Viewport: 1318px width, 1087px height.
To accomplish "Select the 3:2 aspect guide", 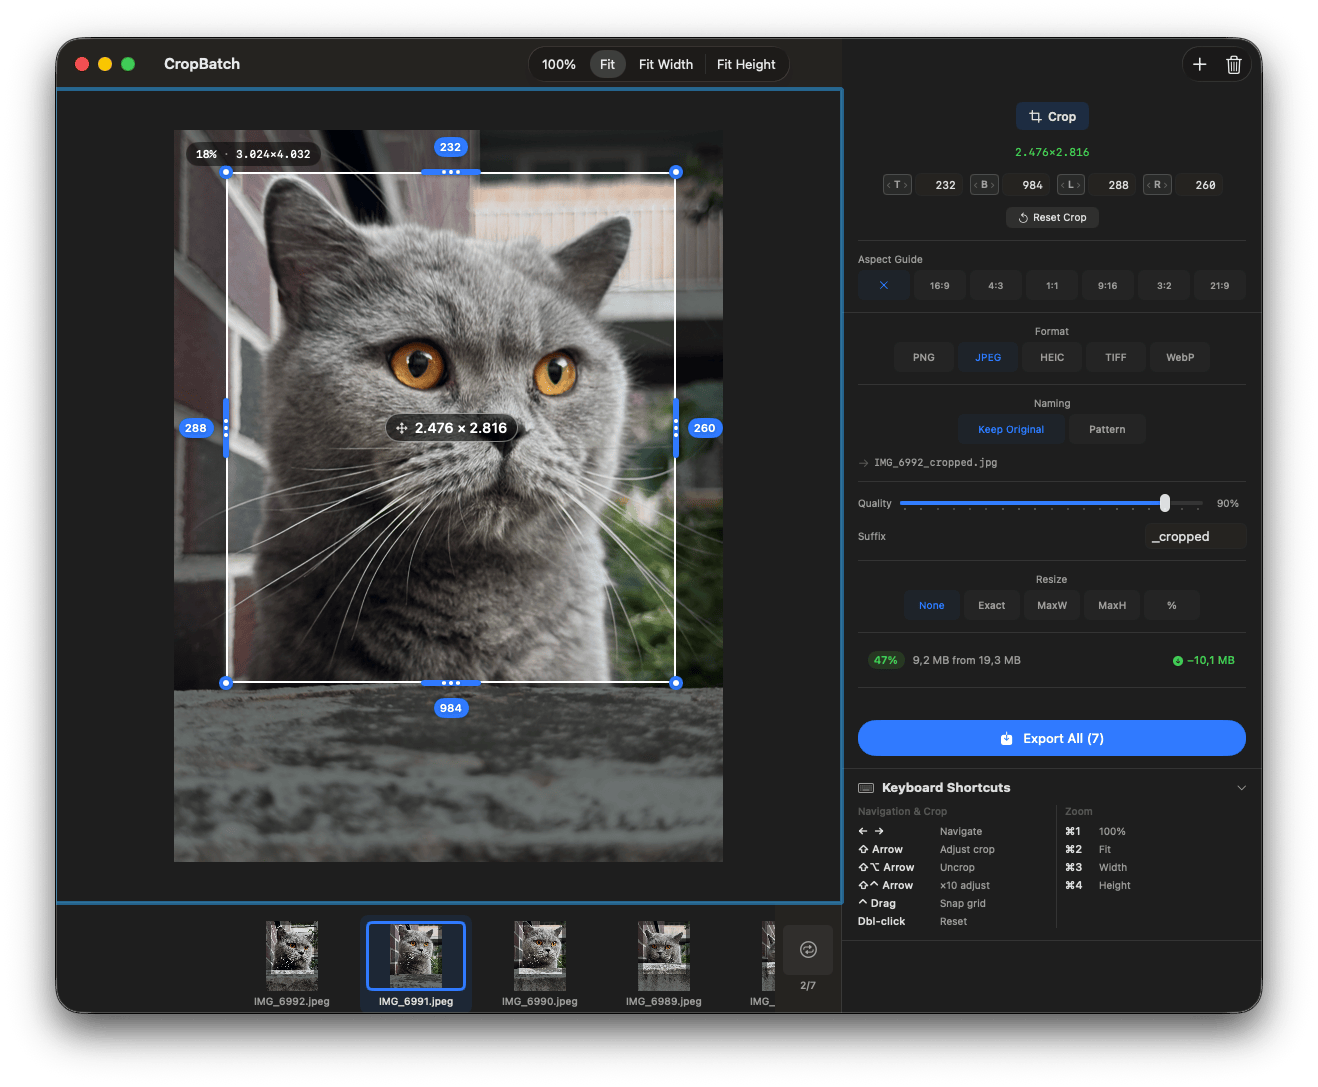I will [1164, 285].
